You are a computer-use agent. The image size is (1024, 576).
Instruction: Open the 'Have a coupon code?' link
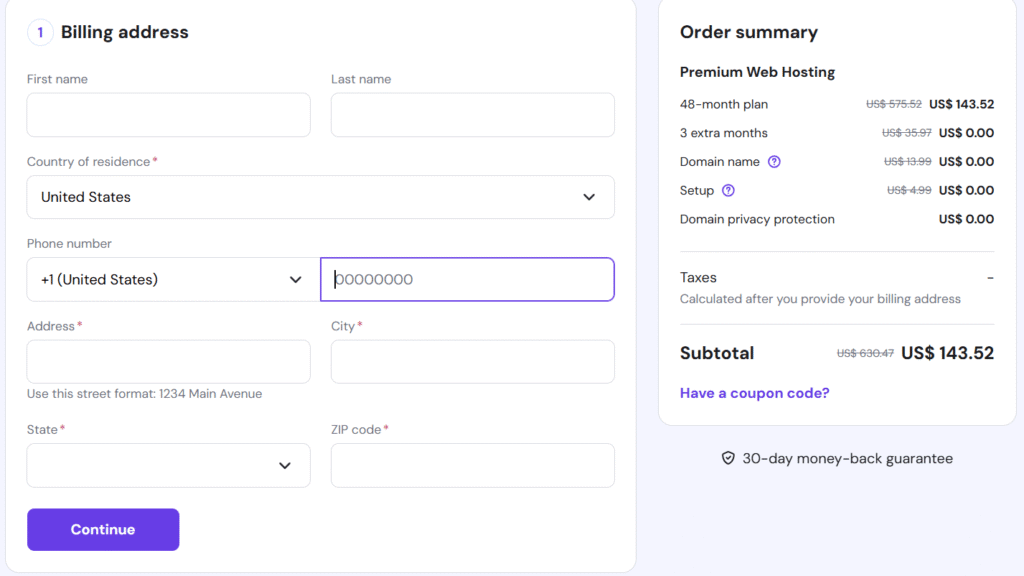(x=754, y=393)
